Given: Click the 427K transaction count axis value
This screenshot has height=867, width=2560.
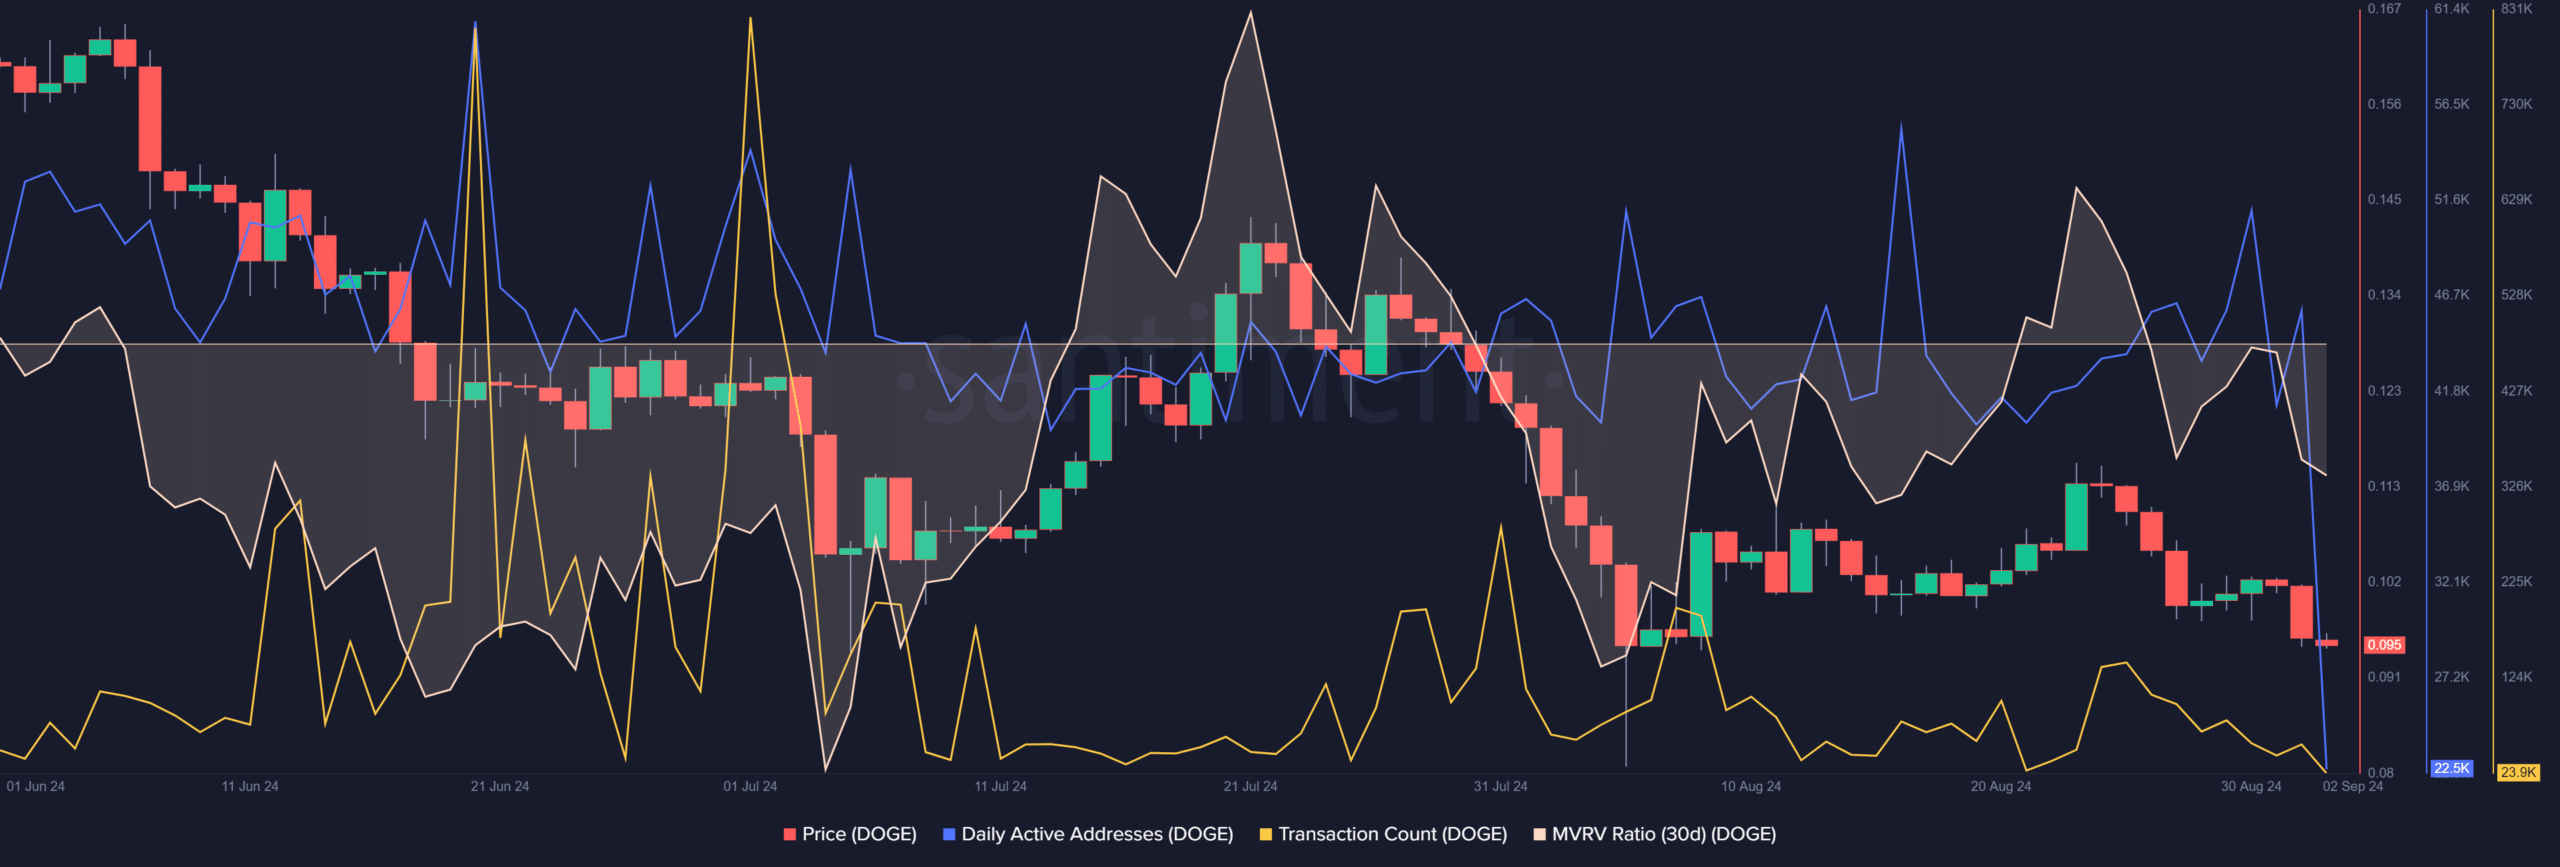Looking at the screenshot, I should (2517, 391).
